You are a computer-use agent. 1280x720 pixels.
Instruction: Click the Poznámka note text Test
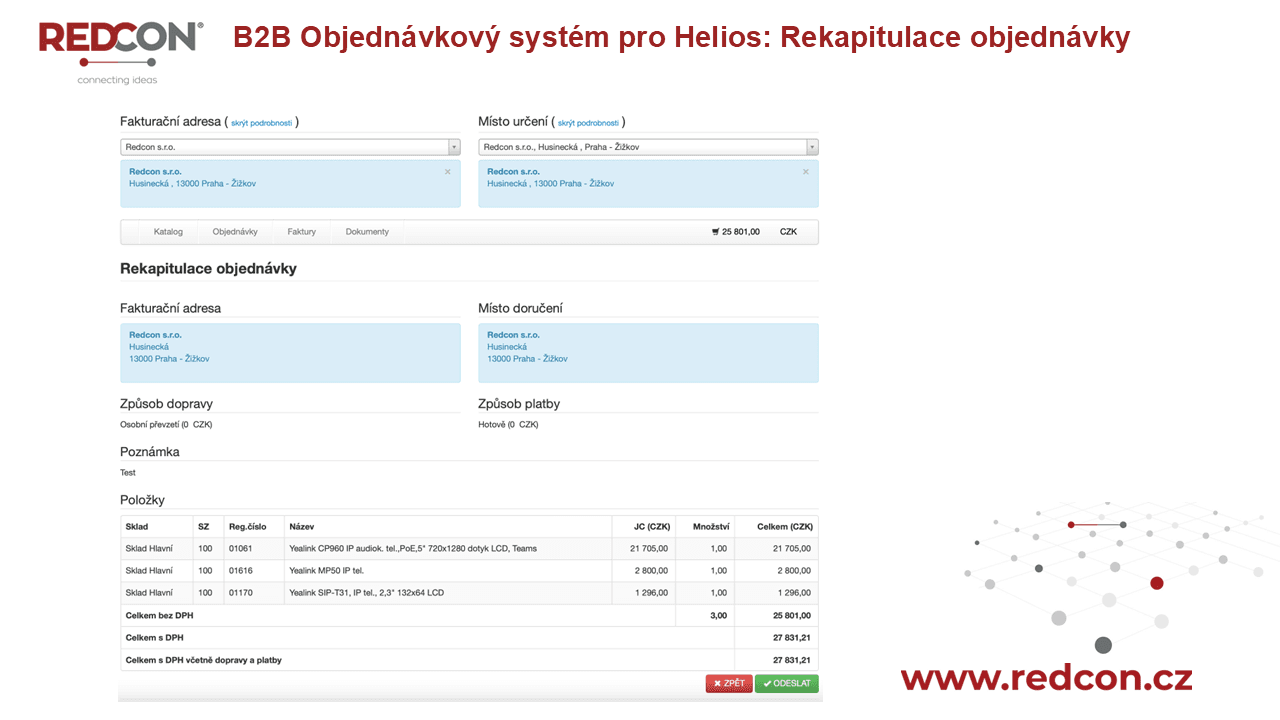click(128, 473)
